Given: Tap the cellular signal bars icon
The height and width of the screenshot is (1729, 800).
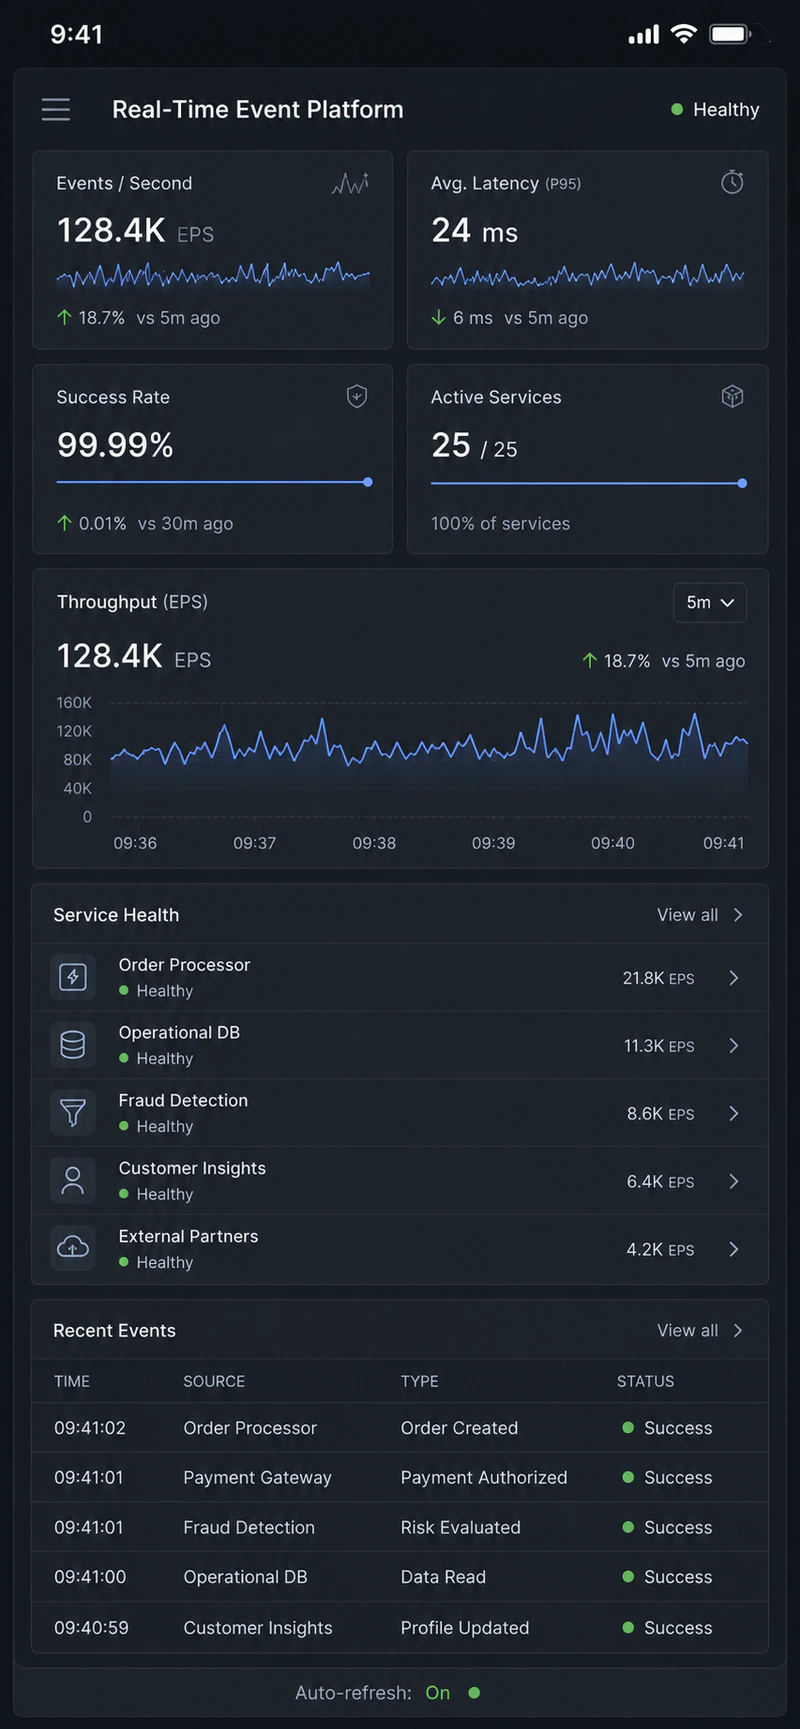Looking at the screenshot, I should coord(644,35).
